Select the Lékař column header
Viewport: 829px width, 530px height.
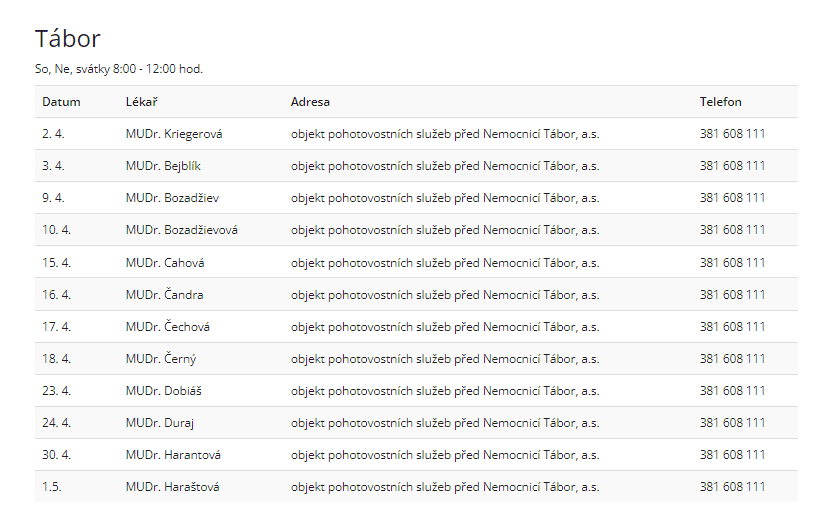point(142,102)
